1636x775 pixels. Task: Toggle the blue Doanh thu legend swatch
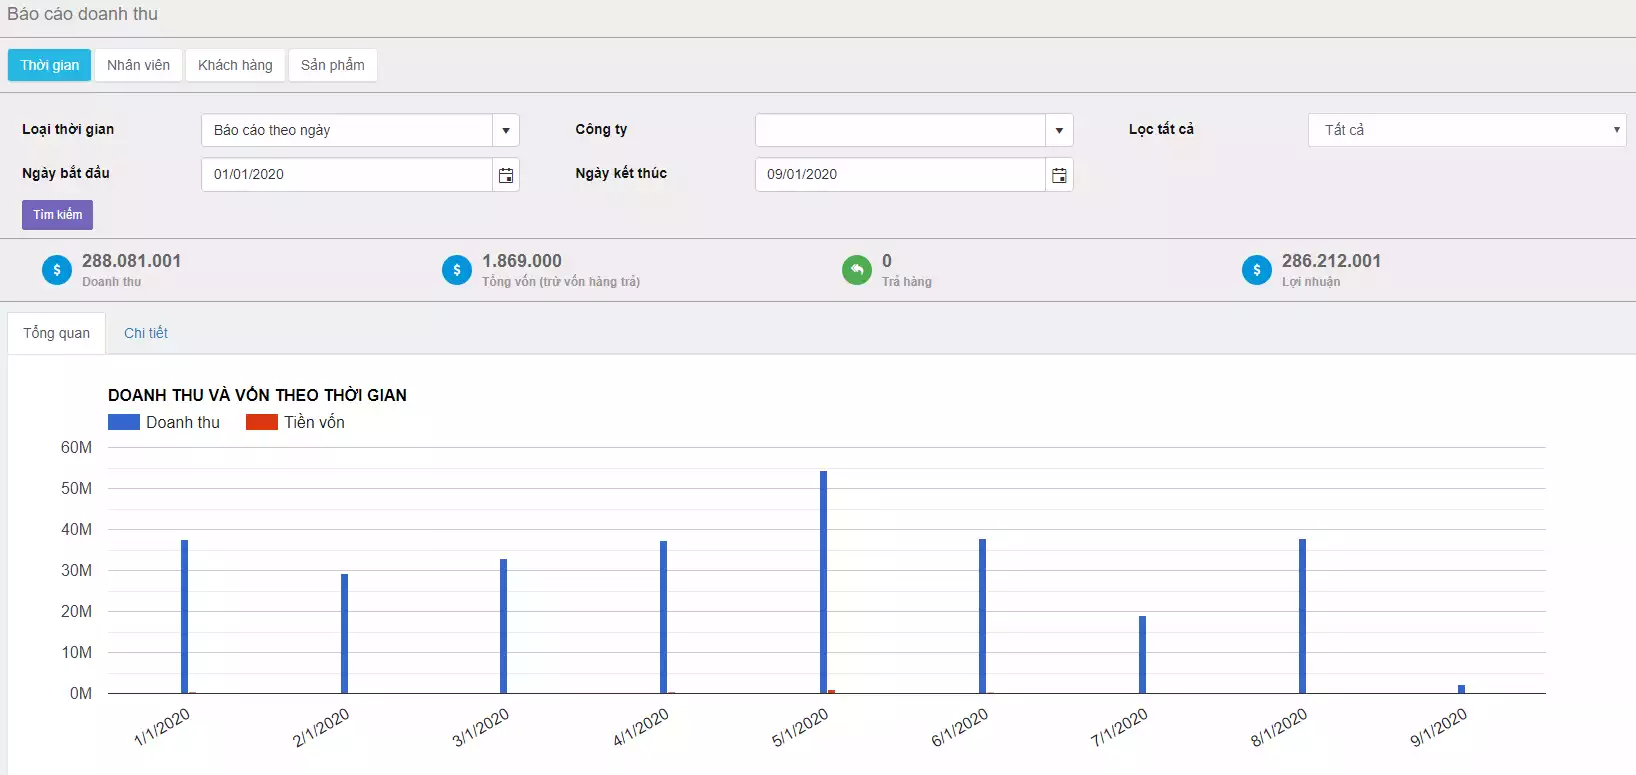point(124,422)
